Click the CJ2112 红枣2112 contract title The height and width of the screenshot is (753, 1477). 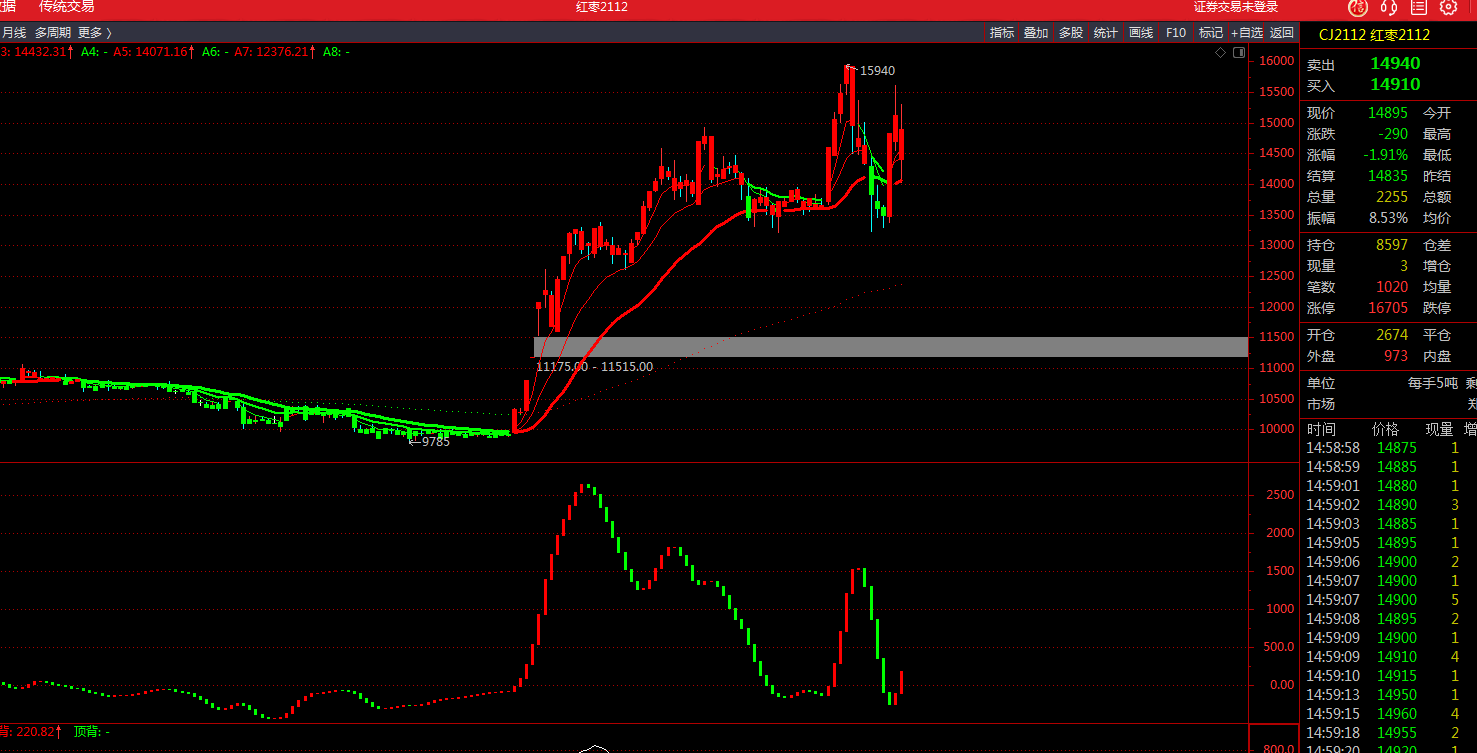click(x=1374, y=35)
